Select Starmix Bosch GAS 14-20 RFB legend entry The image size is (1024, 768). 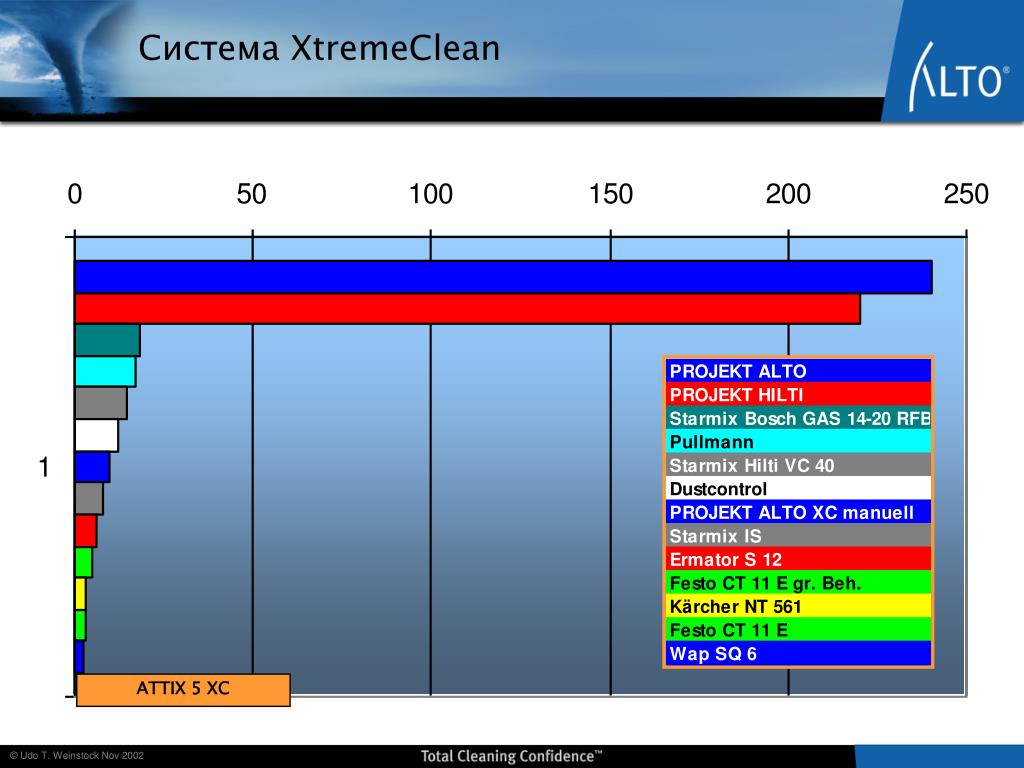799,418
